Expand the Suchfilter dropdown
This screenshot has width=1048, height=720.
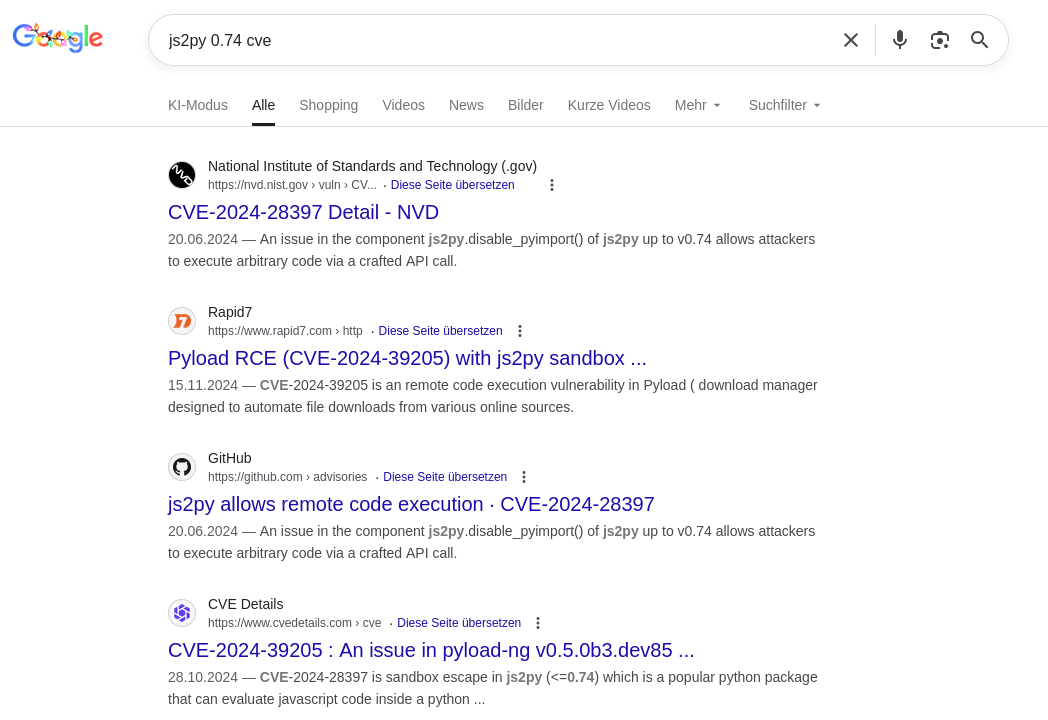785,105
